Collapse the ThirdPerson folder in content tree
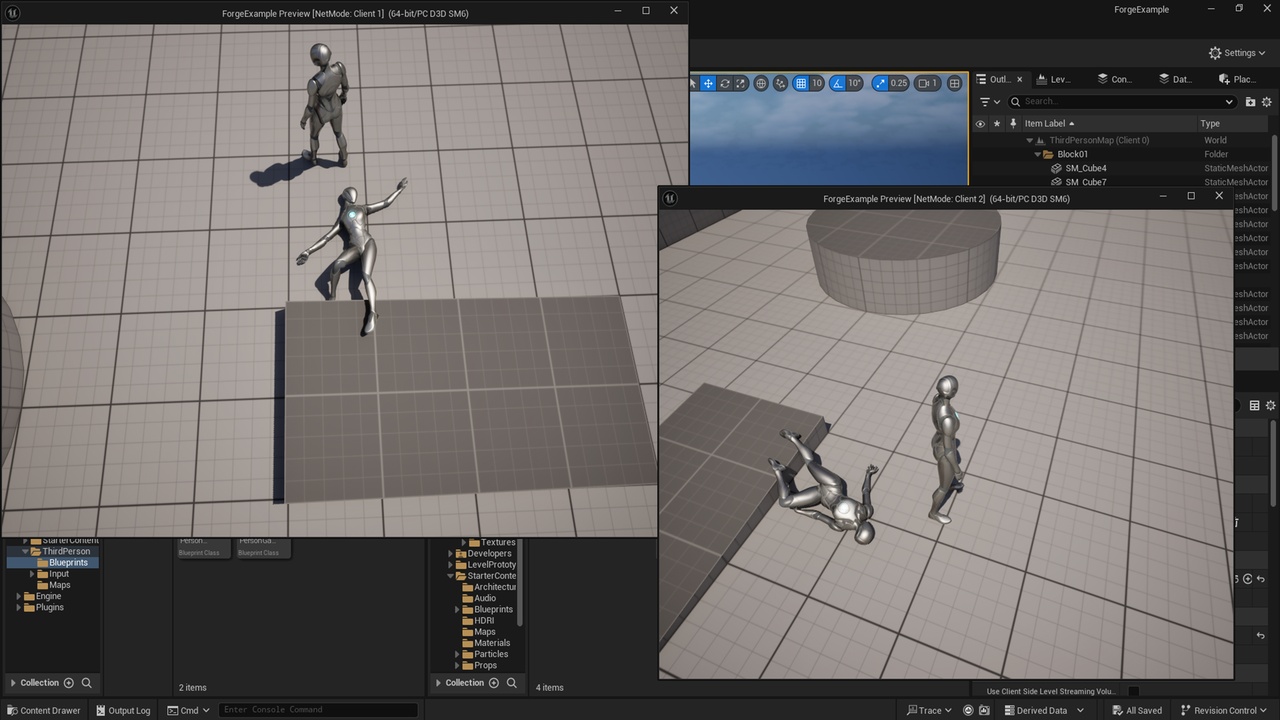 (26, 552)
